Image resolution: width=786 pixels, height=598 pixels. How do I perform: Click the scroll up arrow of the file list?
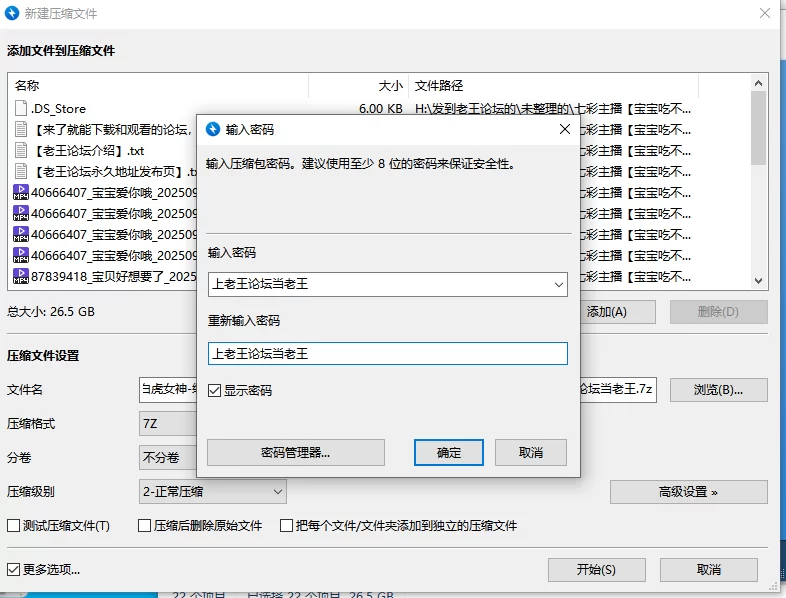click(x=758, y=83)
